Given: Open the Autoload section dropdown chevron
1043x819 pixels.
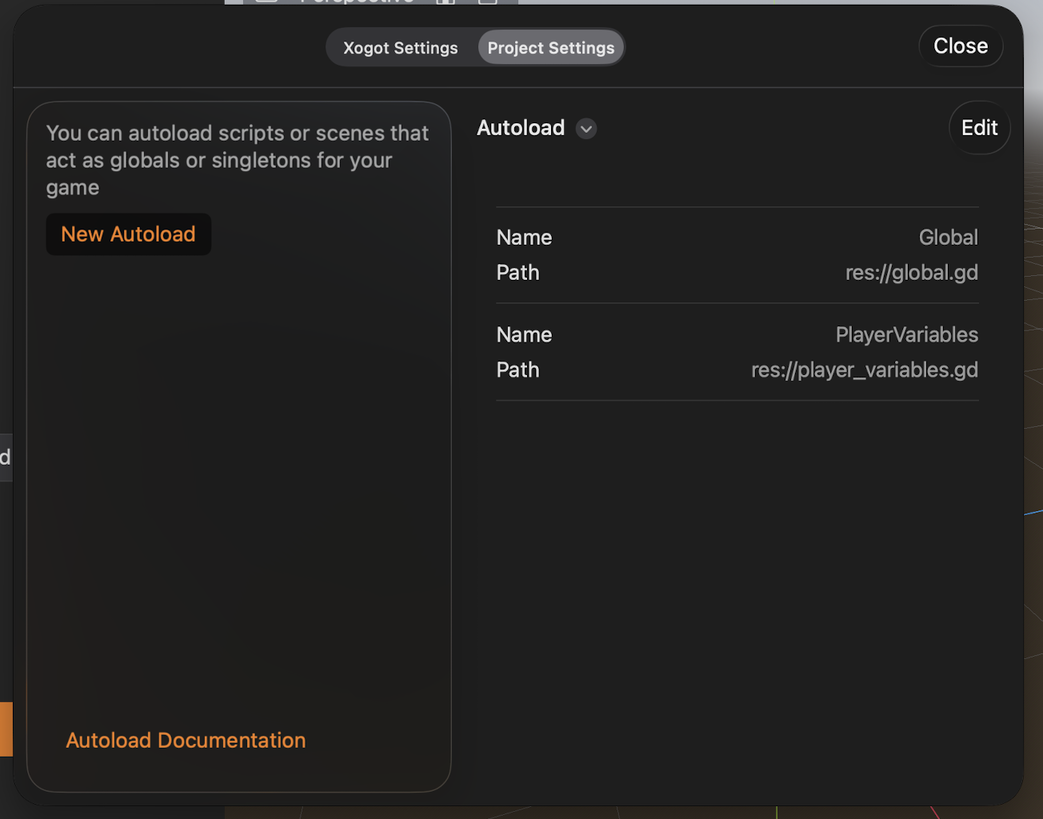Looking at the screenshot, I should coord(586,128).
